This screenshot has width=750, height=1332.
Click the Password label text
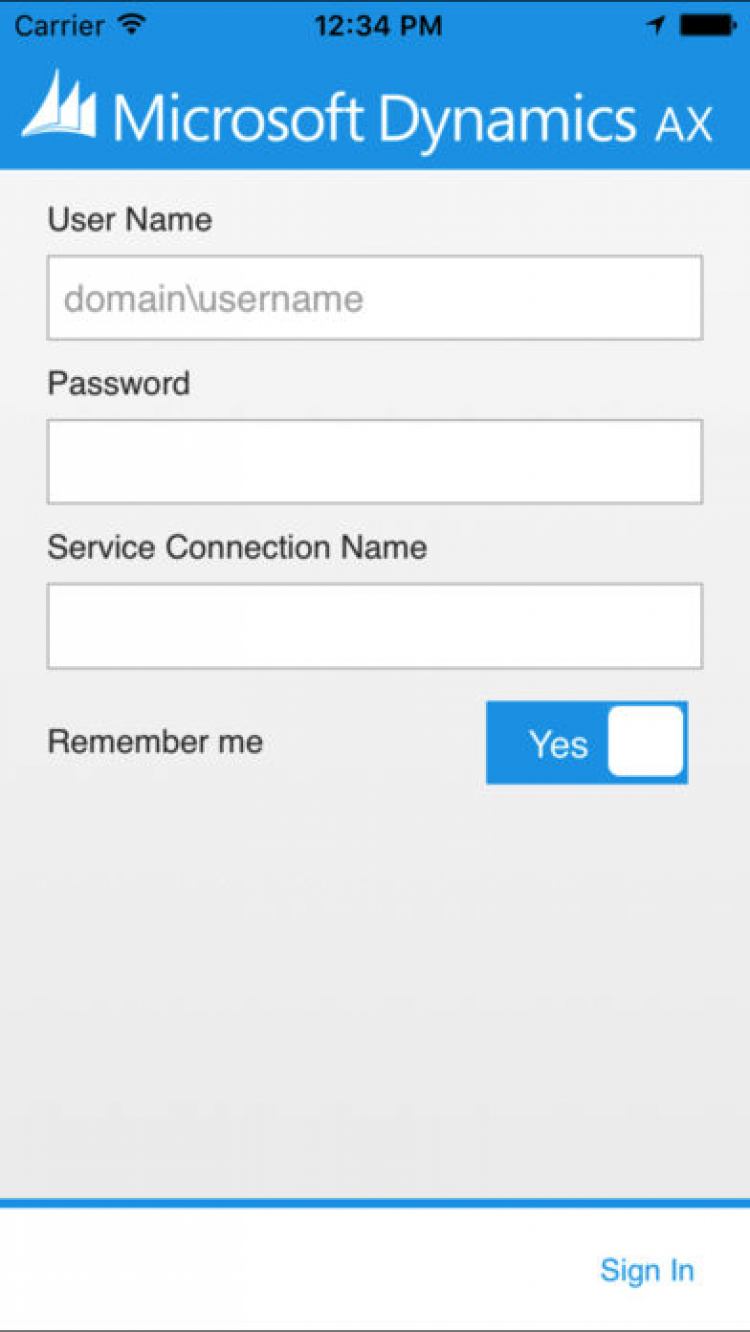click(119, 383)
